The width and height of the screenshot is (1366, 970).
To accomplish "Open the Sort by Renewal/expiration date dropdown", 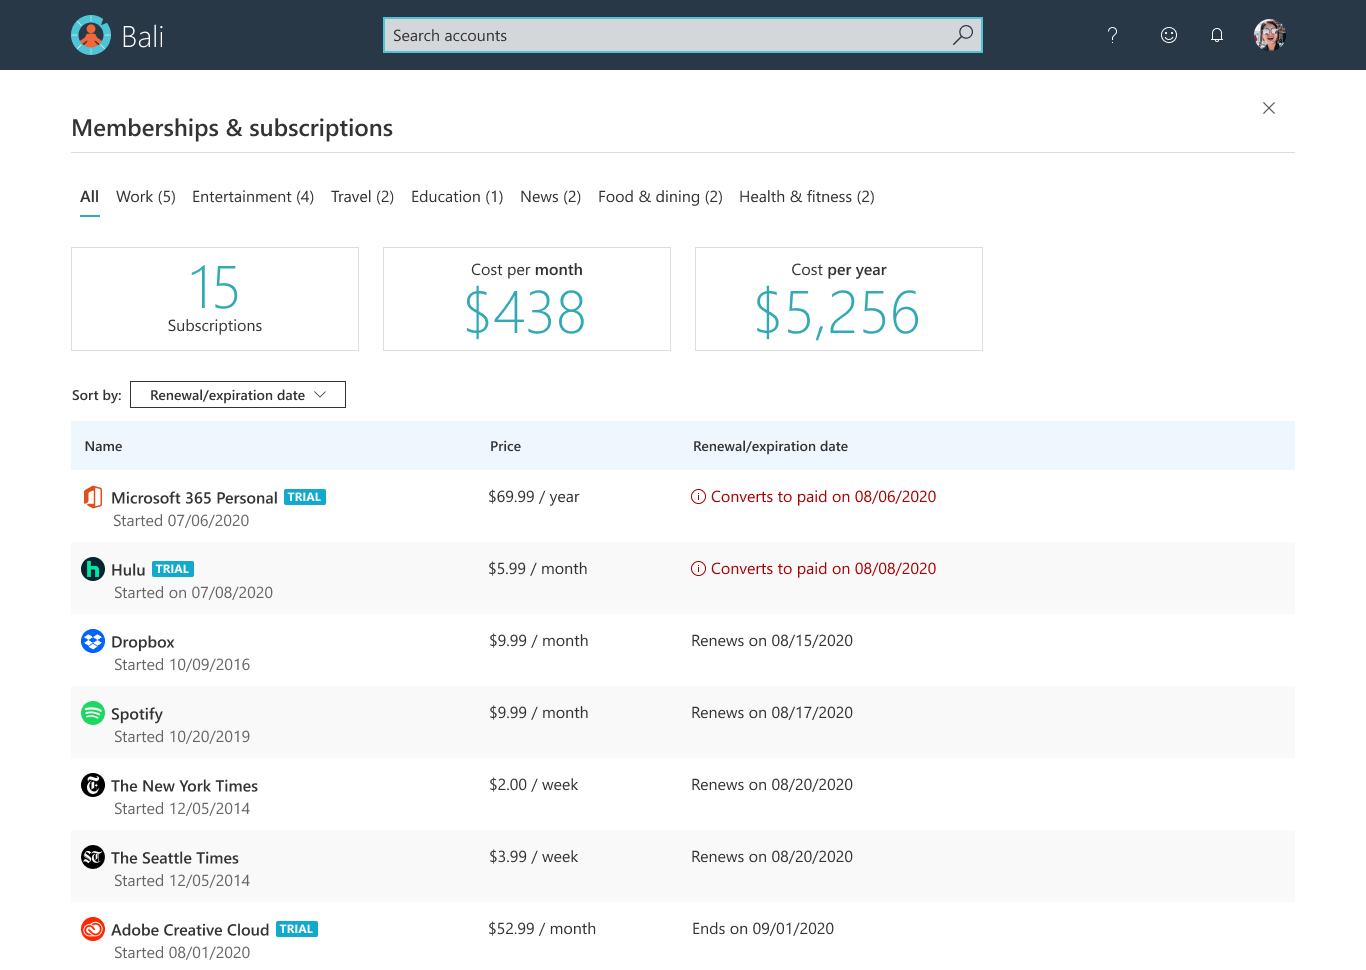I will coord(238,395).
